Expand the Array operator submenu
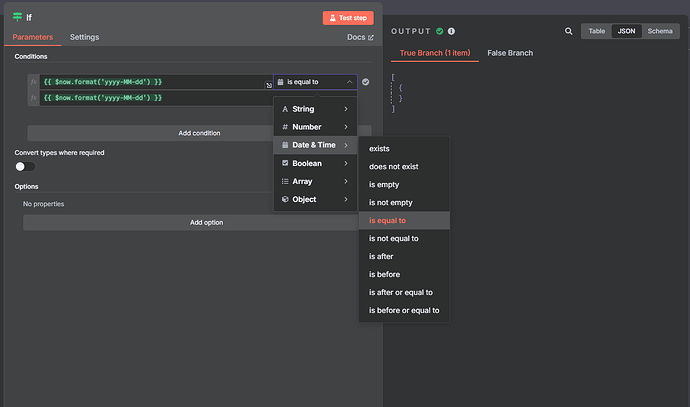The image size is (690, 407). click(x=315, y=181)
